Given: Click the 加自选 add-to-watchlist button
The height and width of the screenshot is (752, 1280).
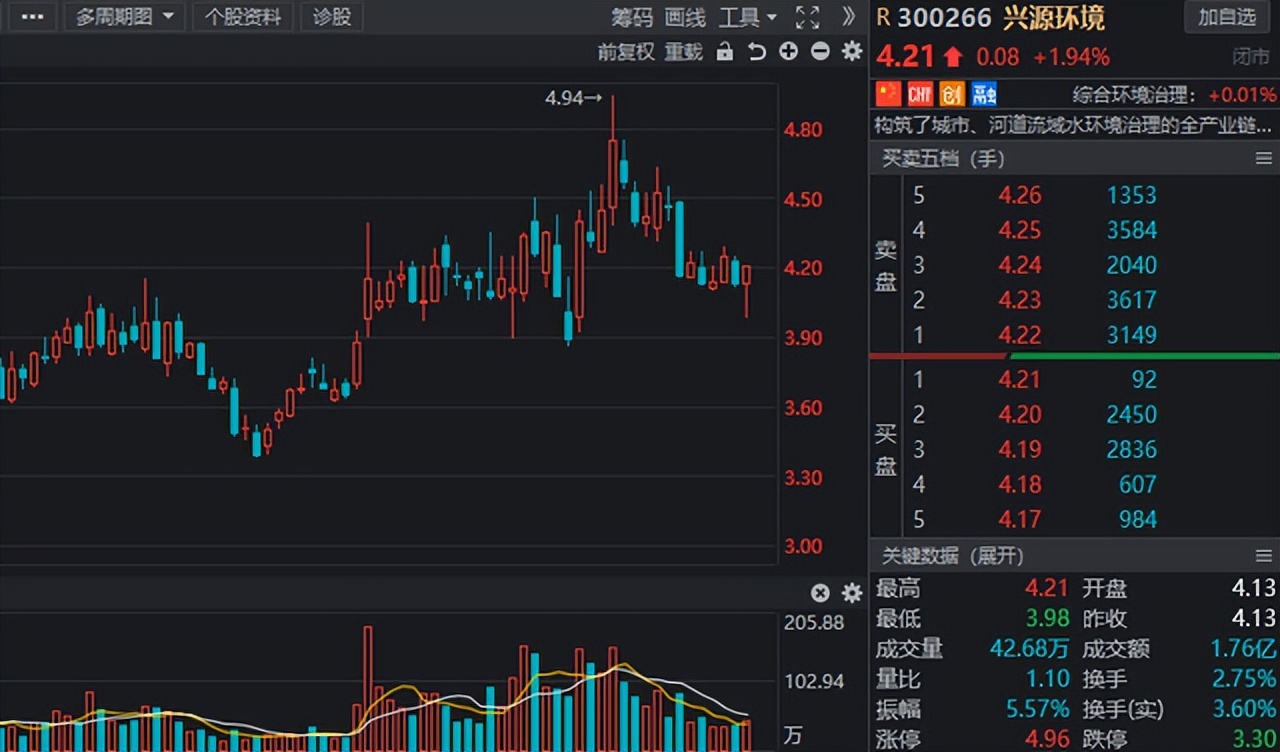Looking at the screenshot, I should (x=1227, y=17).
